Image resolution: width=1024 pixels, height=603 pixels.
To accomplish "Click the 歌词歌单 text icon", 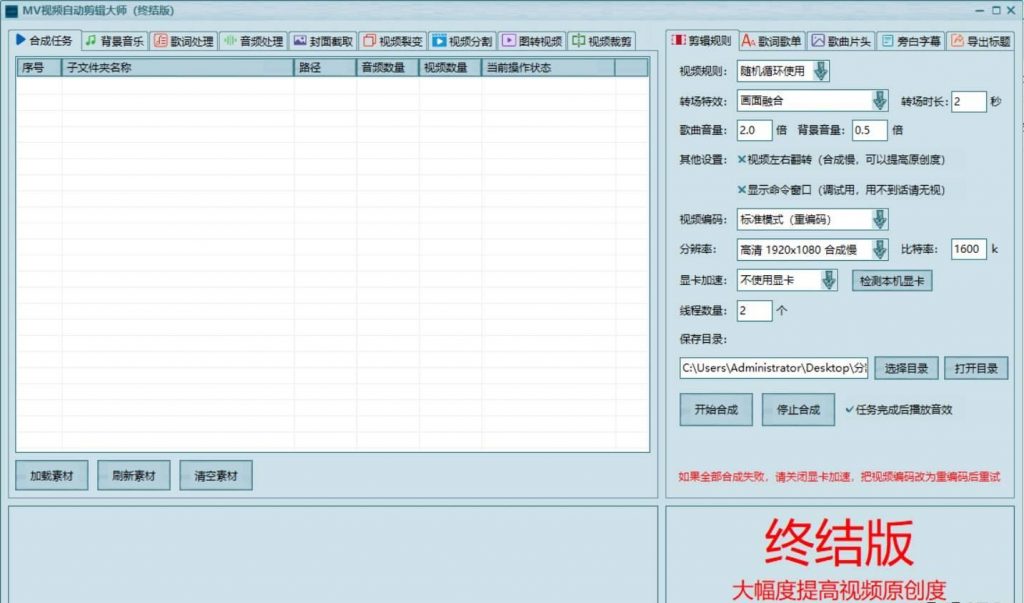I will click(x=748, y=41).
